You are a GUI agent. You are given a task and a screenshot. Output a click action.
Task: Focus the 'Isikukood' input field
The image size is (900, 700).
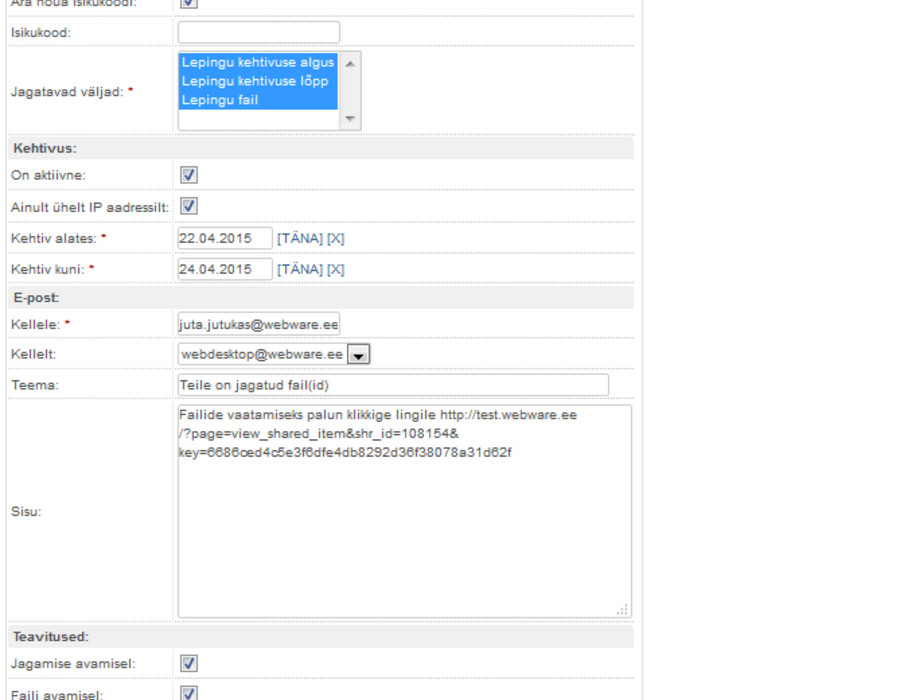[x=259, y=33]
